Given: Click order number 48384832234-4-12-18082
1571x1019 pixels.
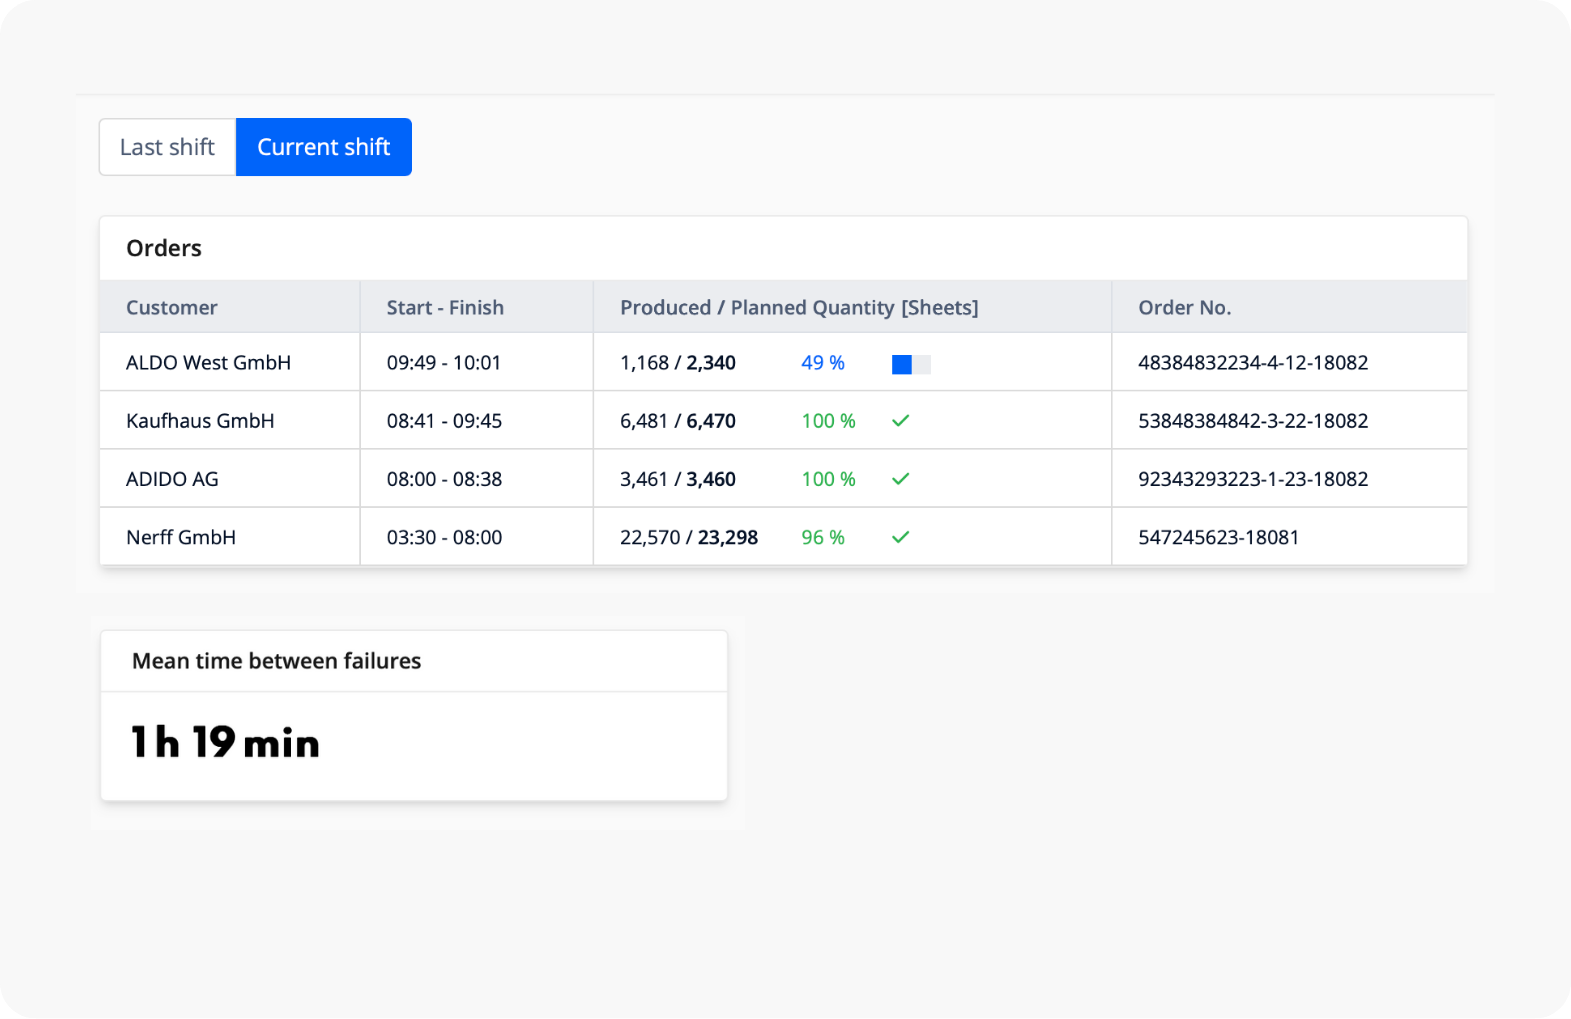Looking at the screenshot, I should click(1252, 363).
